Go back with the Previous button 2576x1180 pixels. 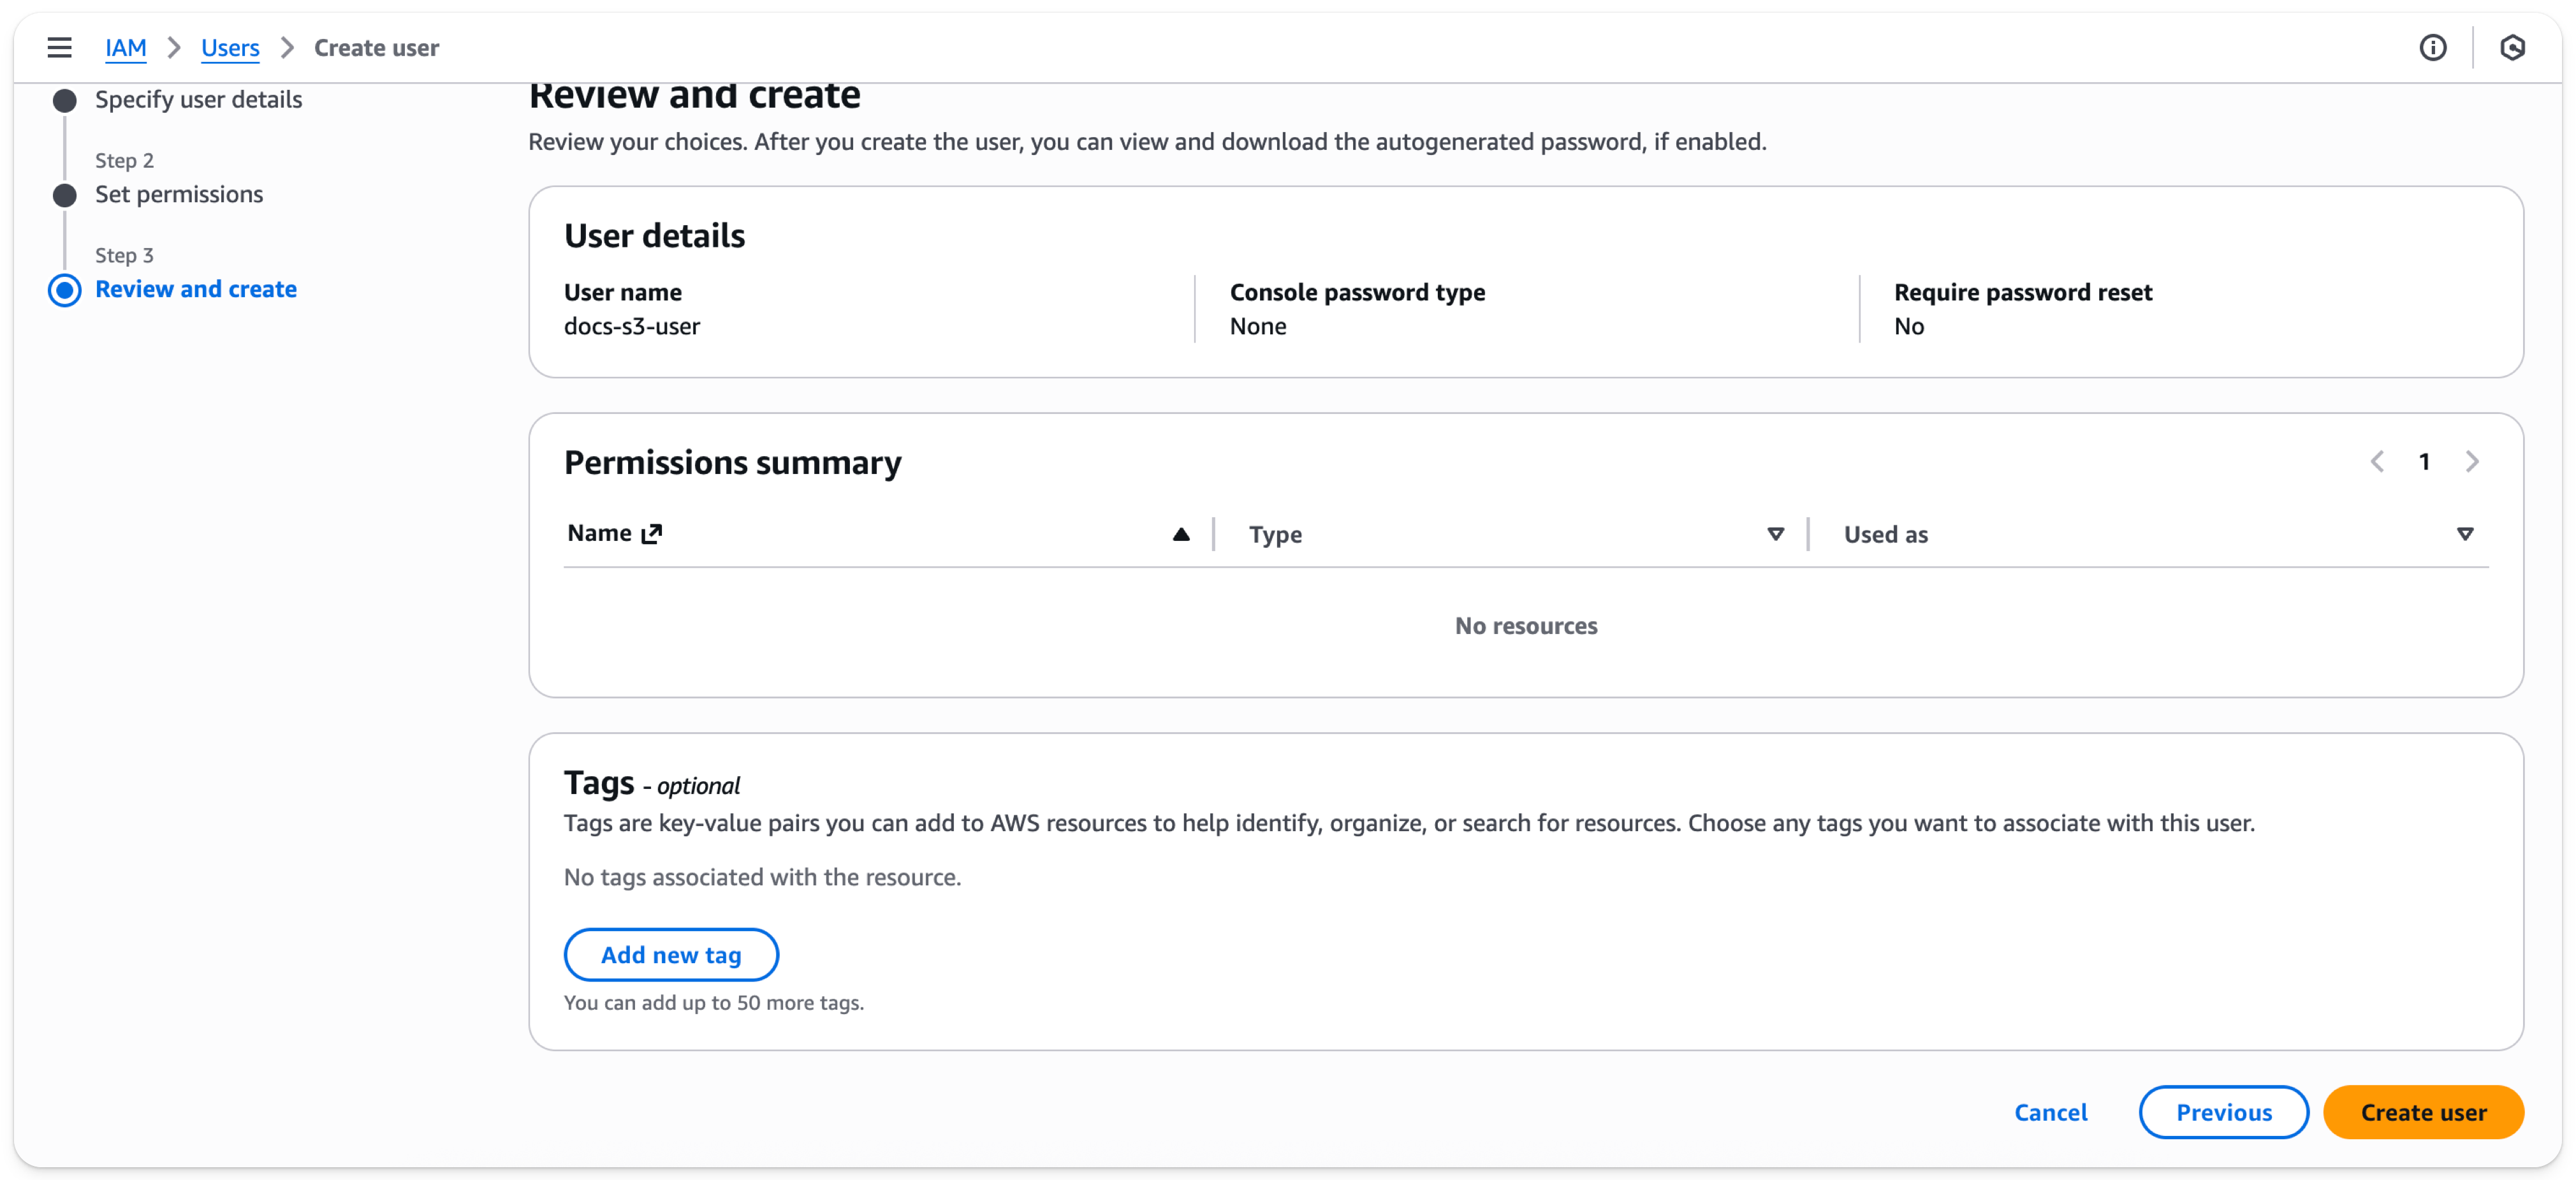point(2223,1112)
